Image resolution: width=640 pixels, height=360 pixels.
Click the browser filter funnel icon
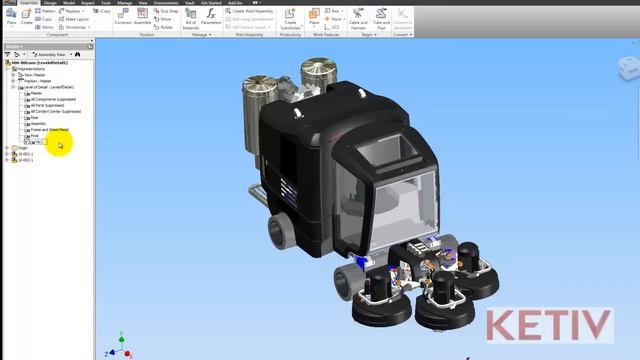pyautogui.click(x=7, y=54)
